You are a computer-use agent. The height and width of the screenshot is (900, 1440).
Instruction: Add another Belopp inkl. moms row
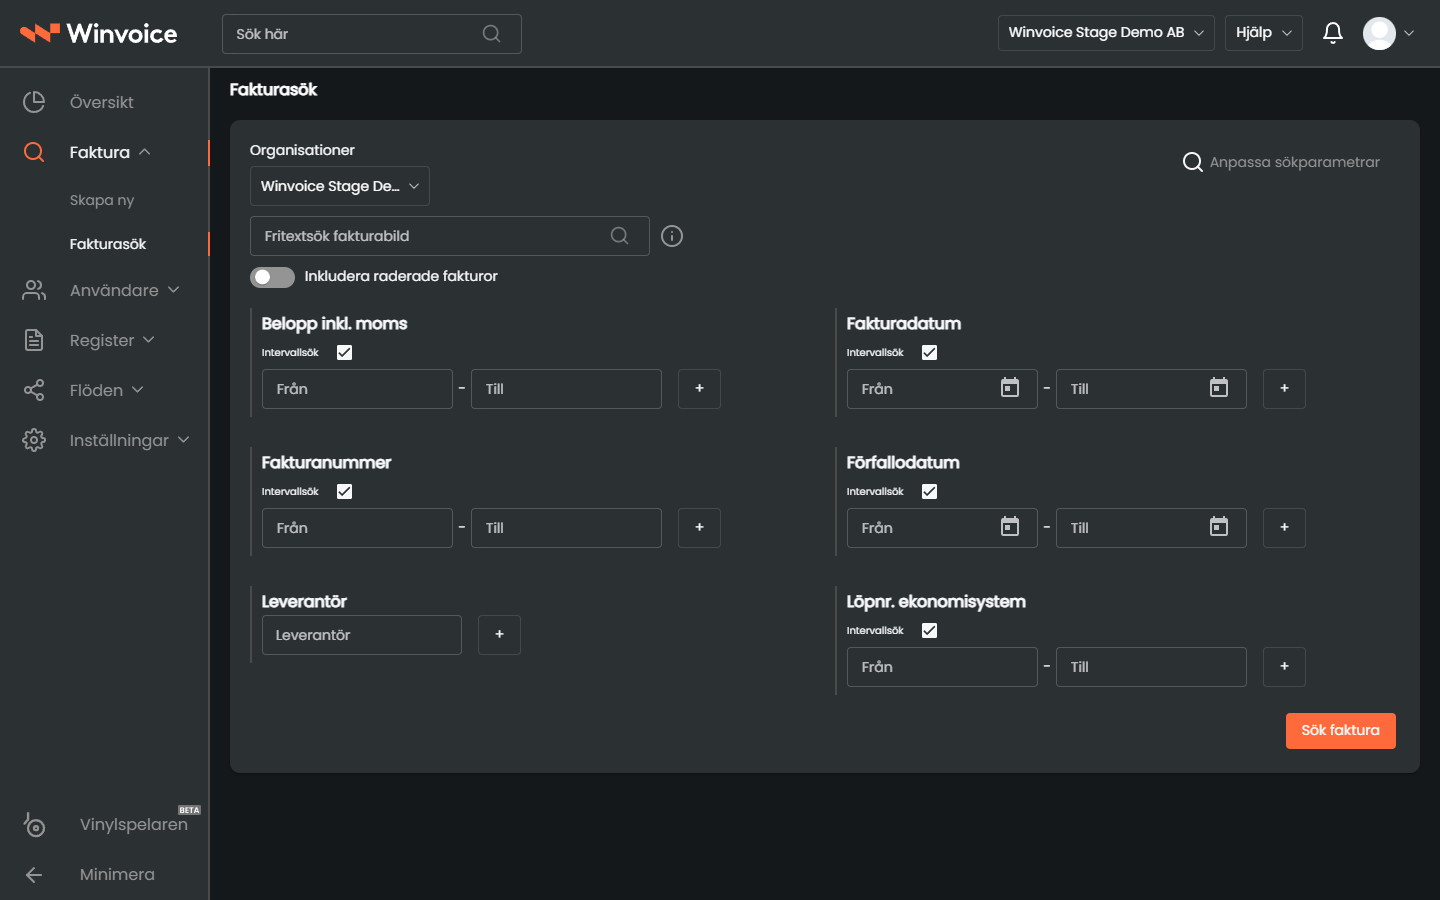699,389
